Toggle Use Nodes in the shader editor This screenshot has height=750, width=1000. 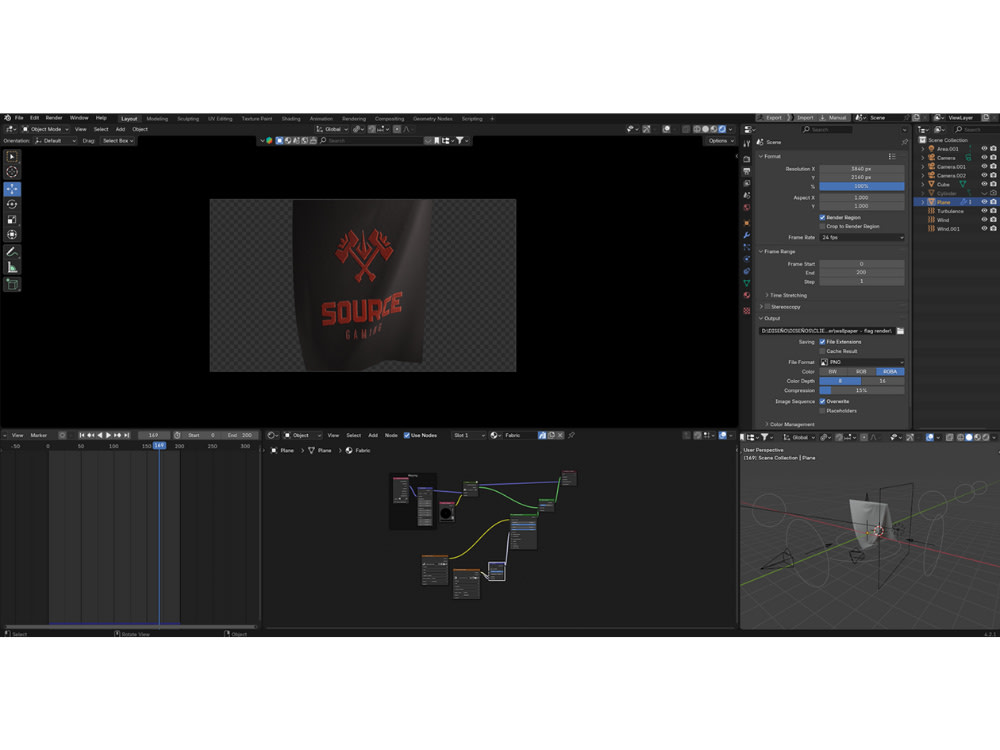[x=407, y=436]
